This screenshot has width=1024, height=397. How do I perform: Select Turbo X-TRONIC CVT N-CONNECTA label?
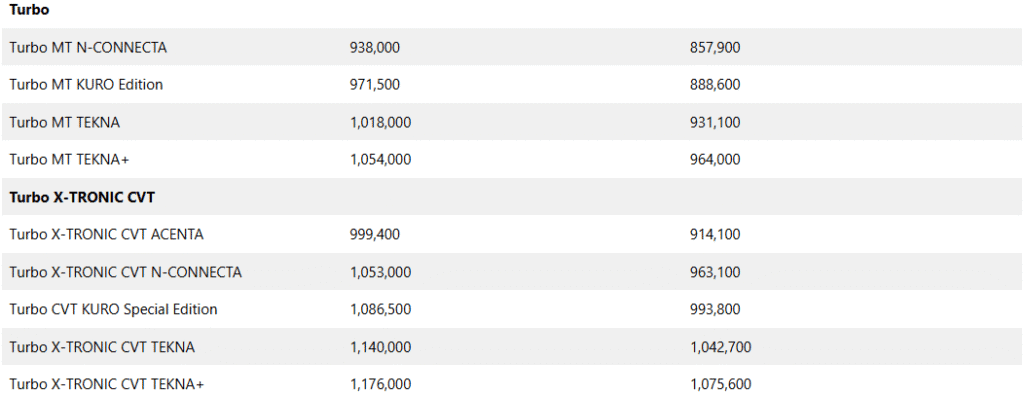click(125, 272)
